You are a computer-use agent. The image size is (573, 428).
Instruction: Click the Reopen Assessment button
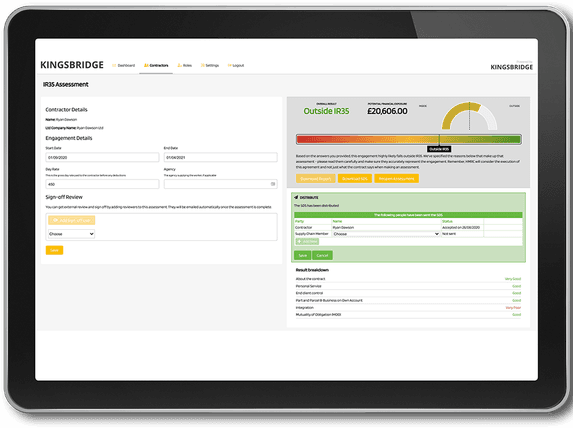pos(396,179)
